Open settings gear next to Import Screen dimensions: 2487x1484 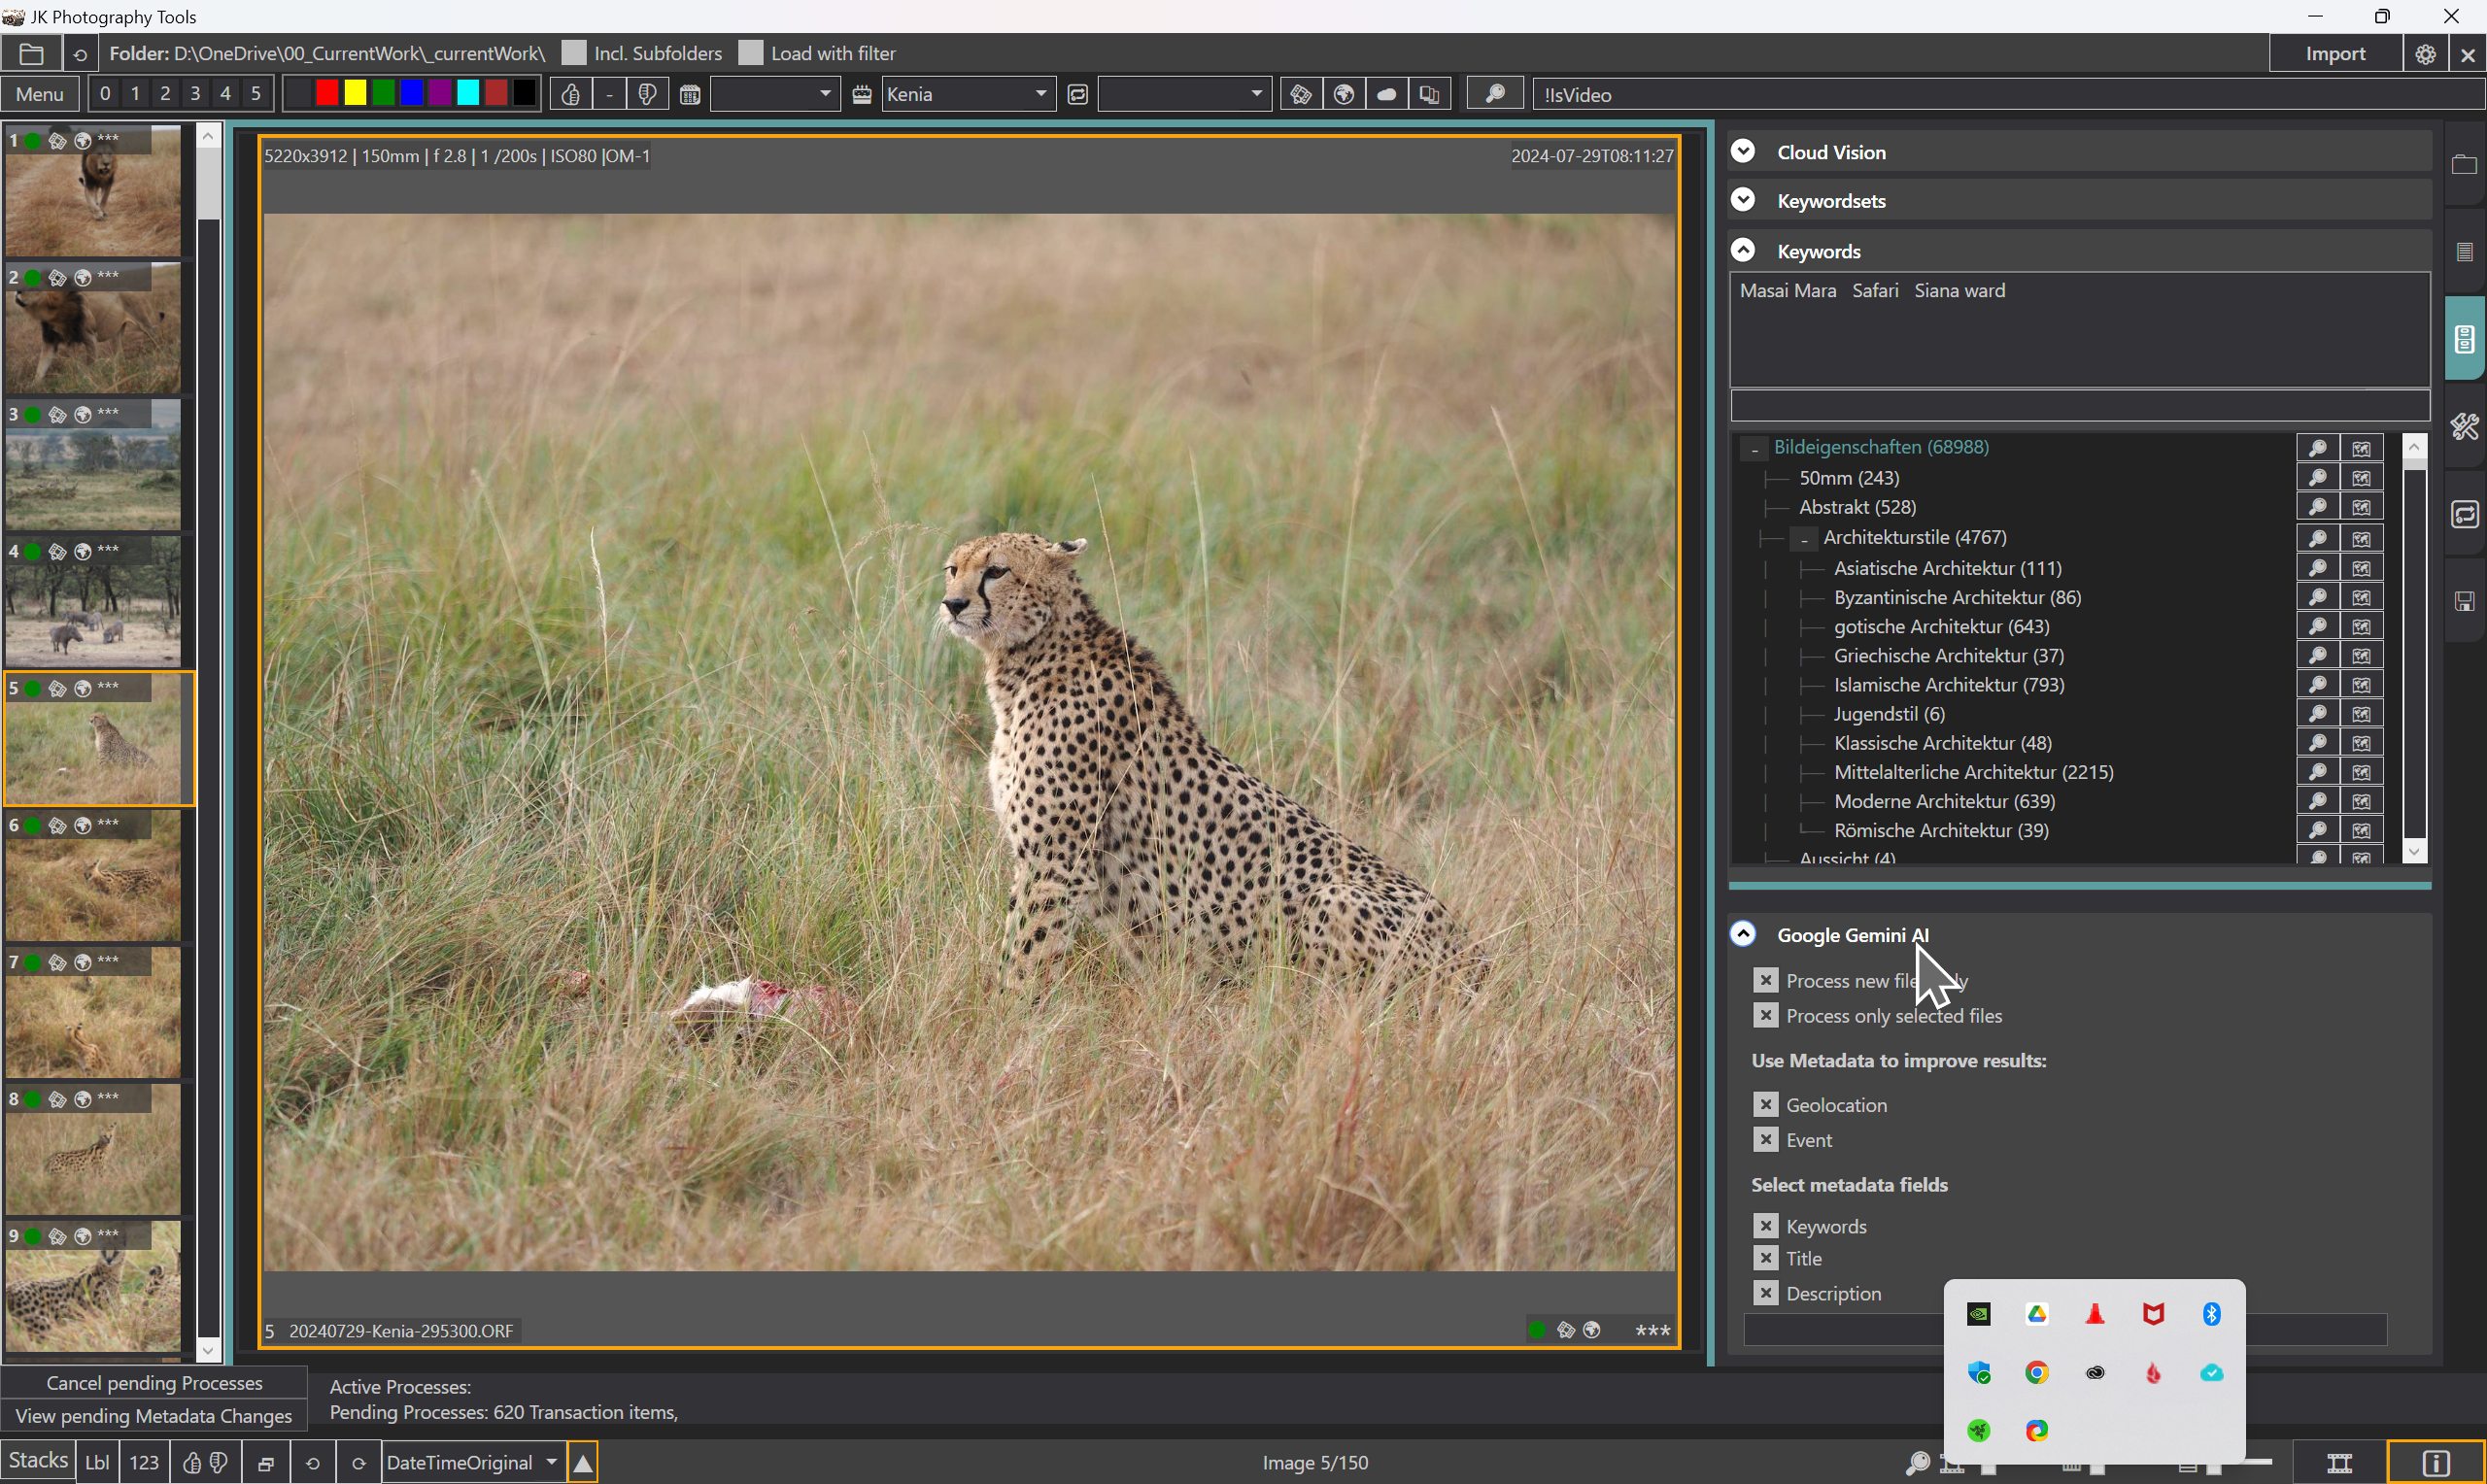click(x=2425, y=54)
